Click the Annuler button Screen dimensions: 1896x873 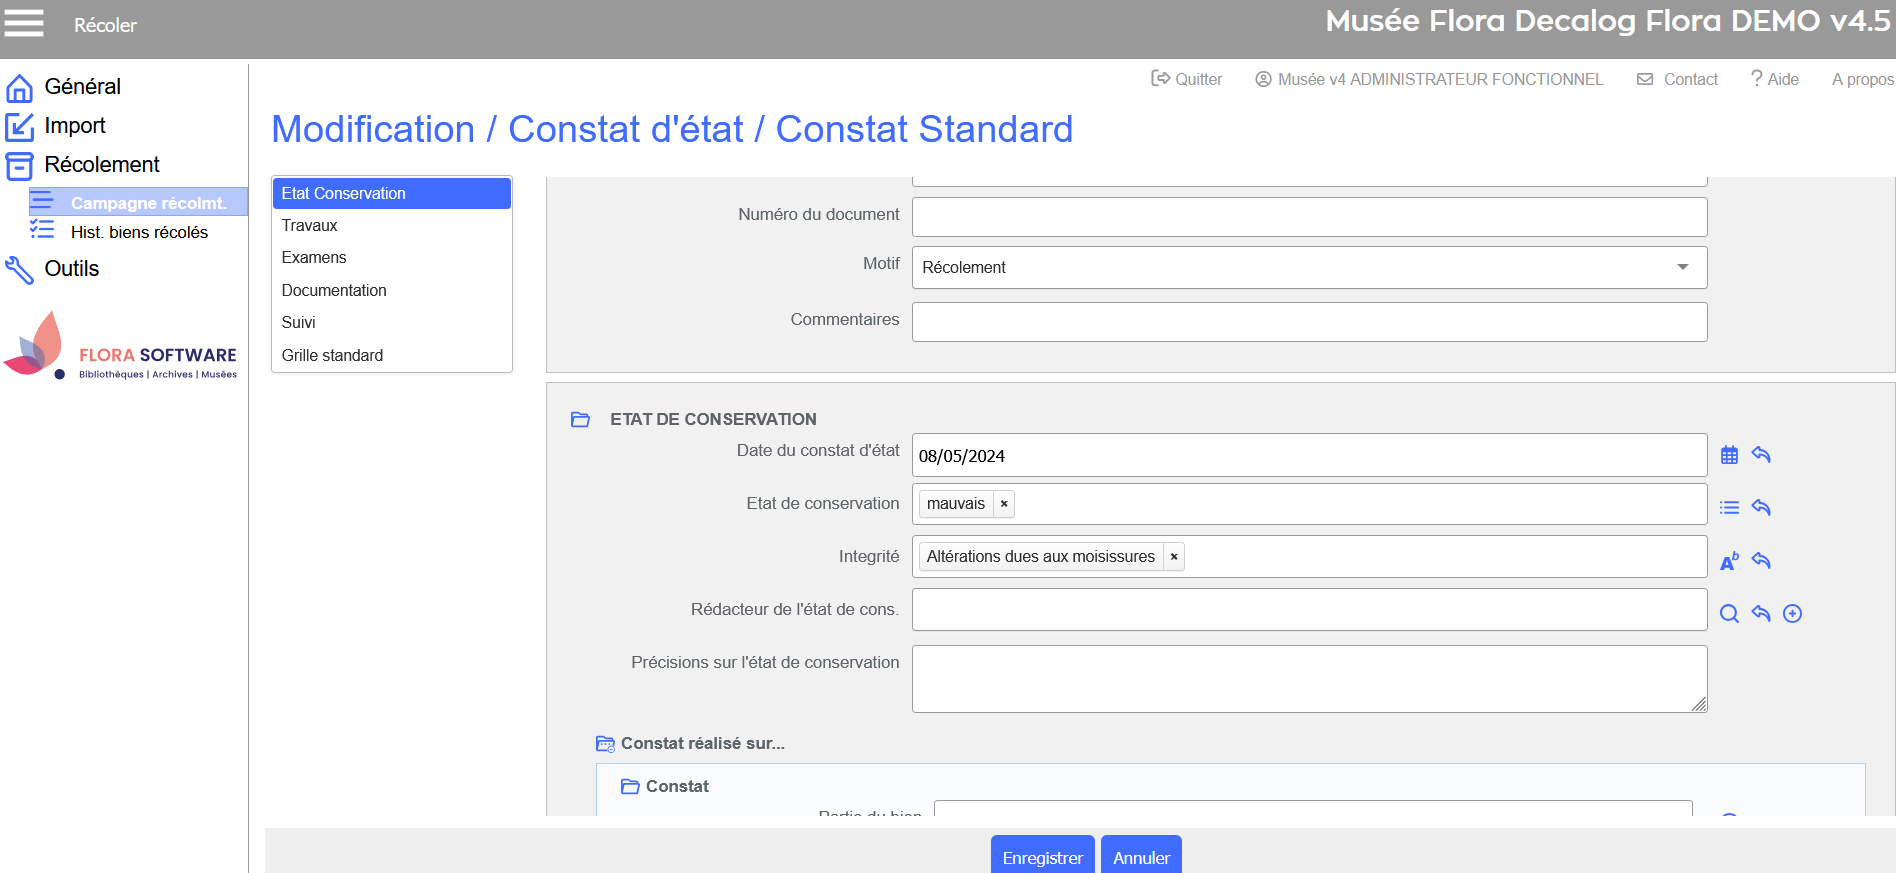coord(1141,857)
